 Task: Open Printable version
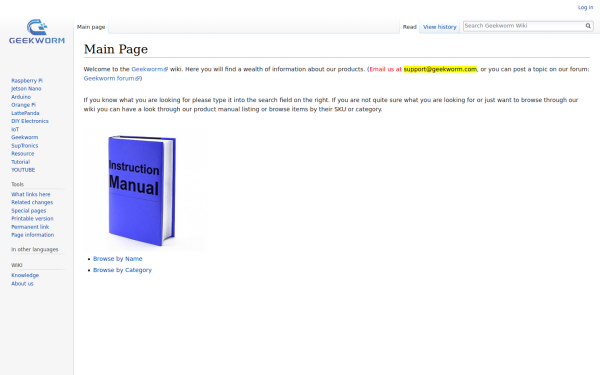pyautogui.click(x=32, y=219)
